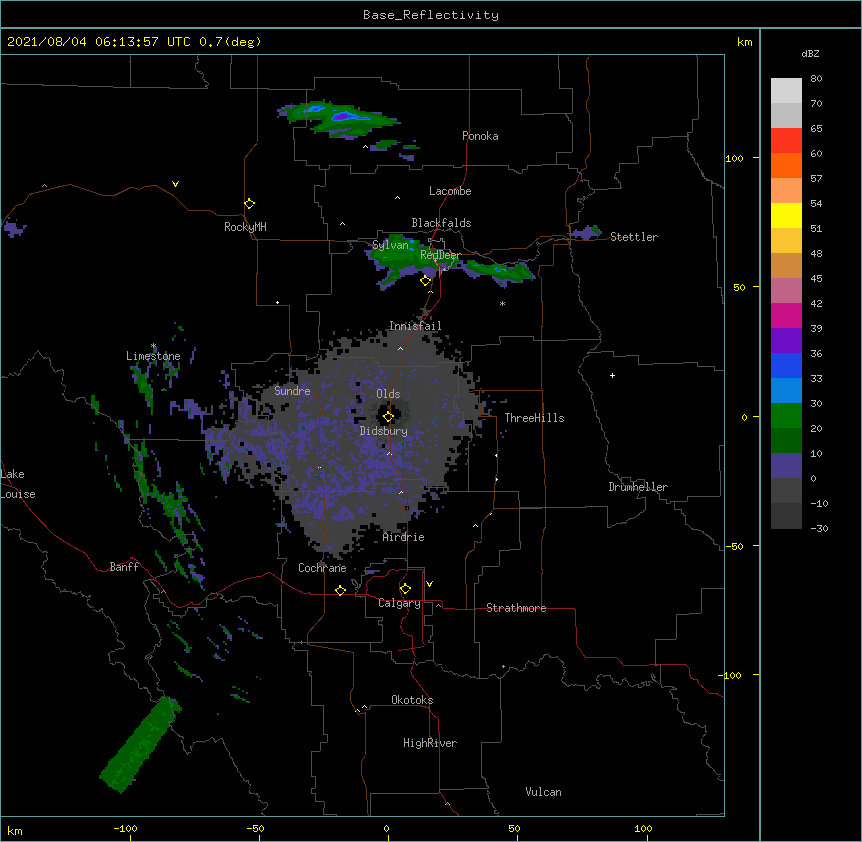Click the -50 tick on the vertical km axis
Screen dimensions: 862x842
(x=734, y=546)
